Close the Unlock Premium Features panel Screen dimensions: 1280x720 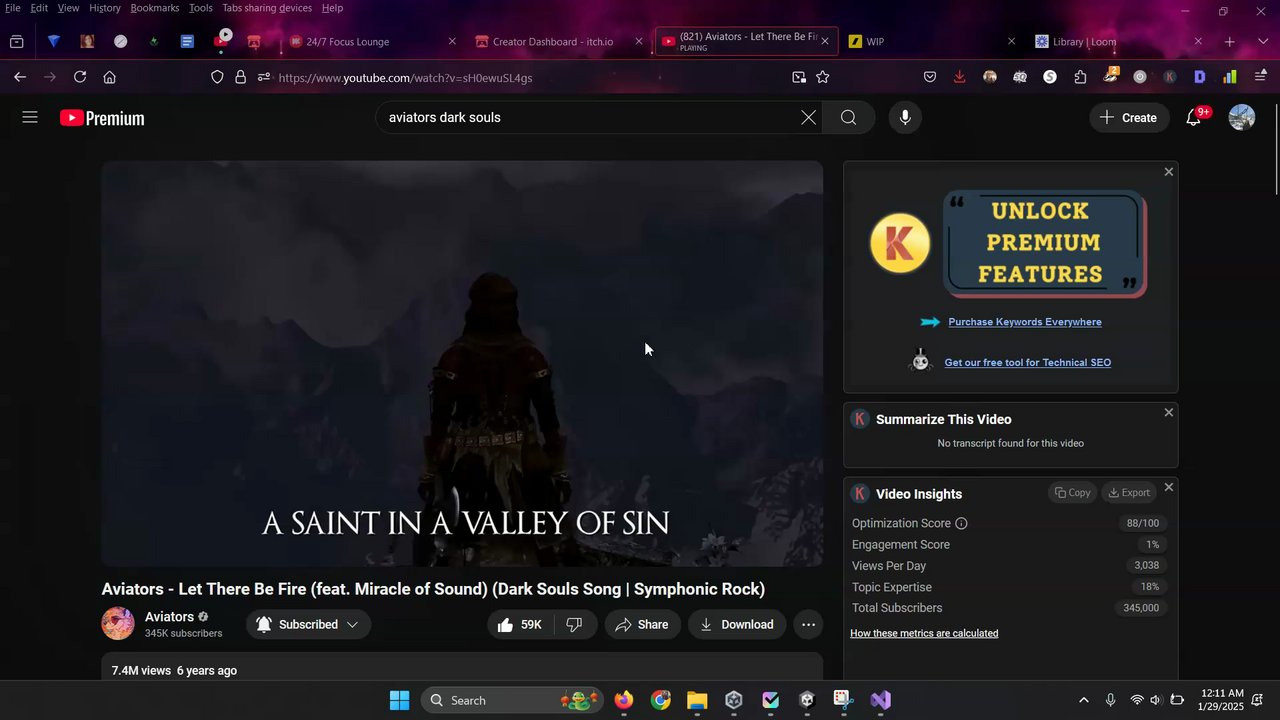point(1169,172)
